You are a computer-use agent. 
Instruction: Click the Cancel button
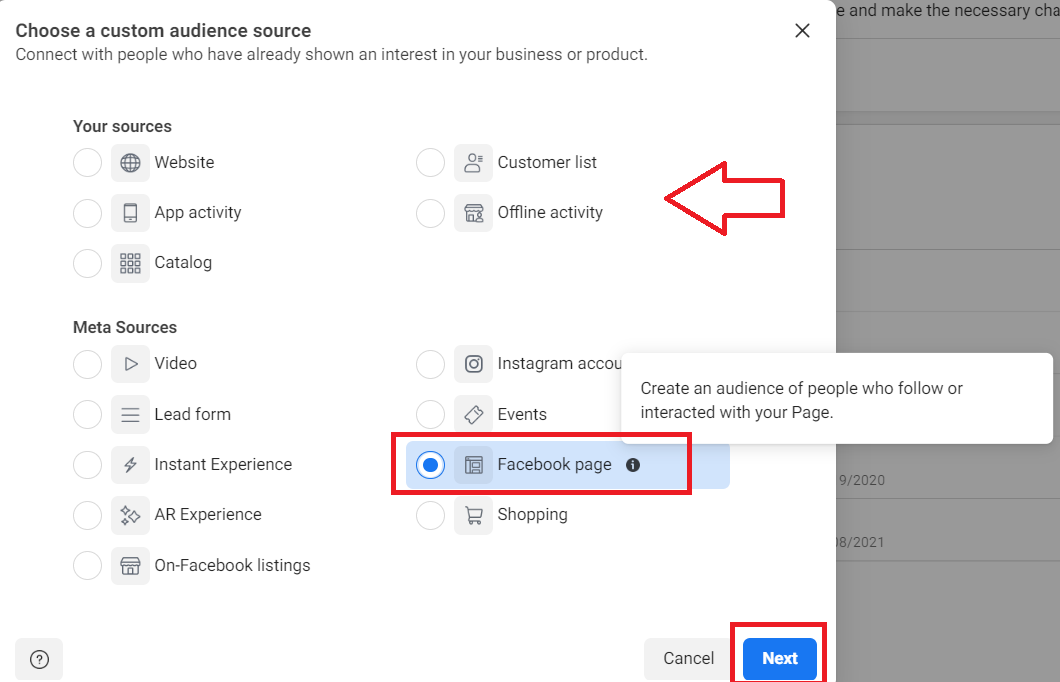[688, 658]
